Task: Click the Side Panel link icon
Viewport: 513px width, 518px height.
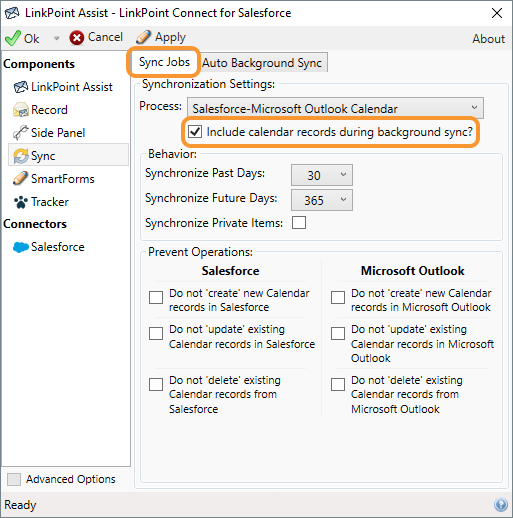Action: pos(20,133)
